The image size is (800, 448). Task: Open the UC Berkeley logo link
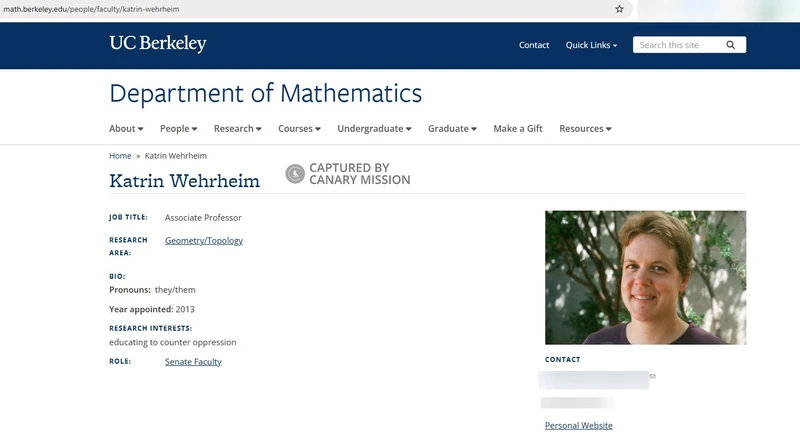pos(158,43)
